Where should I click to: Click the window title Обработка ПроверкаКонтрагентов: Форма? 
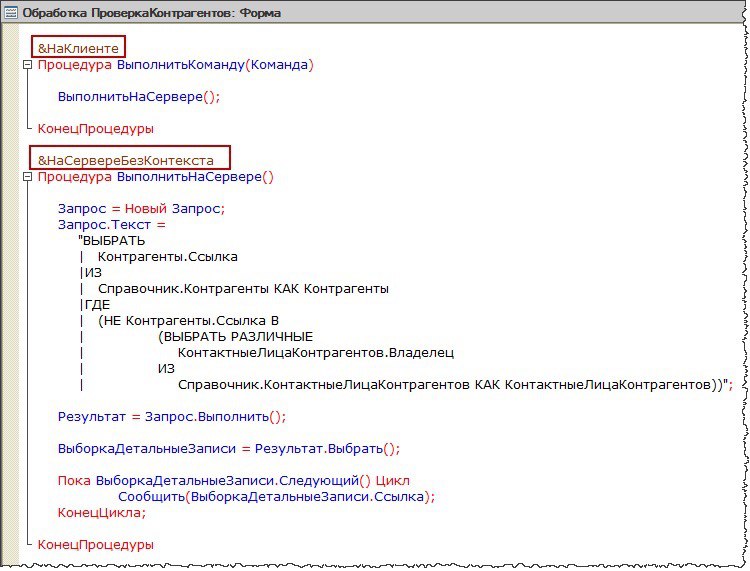pos(152,13)
